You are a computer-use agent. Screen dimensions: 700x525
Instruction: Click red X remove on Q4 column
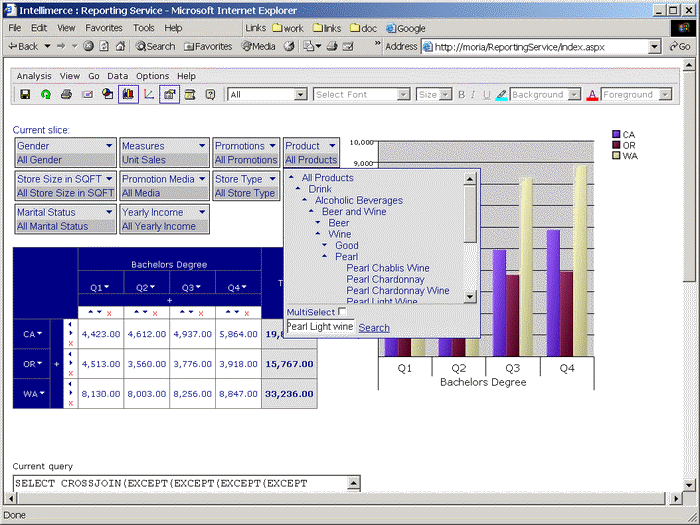(247, 313)
